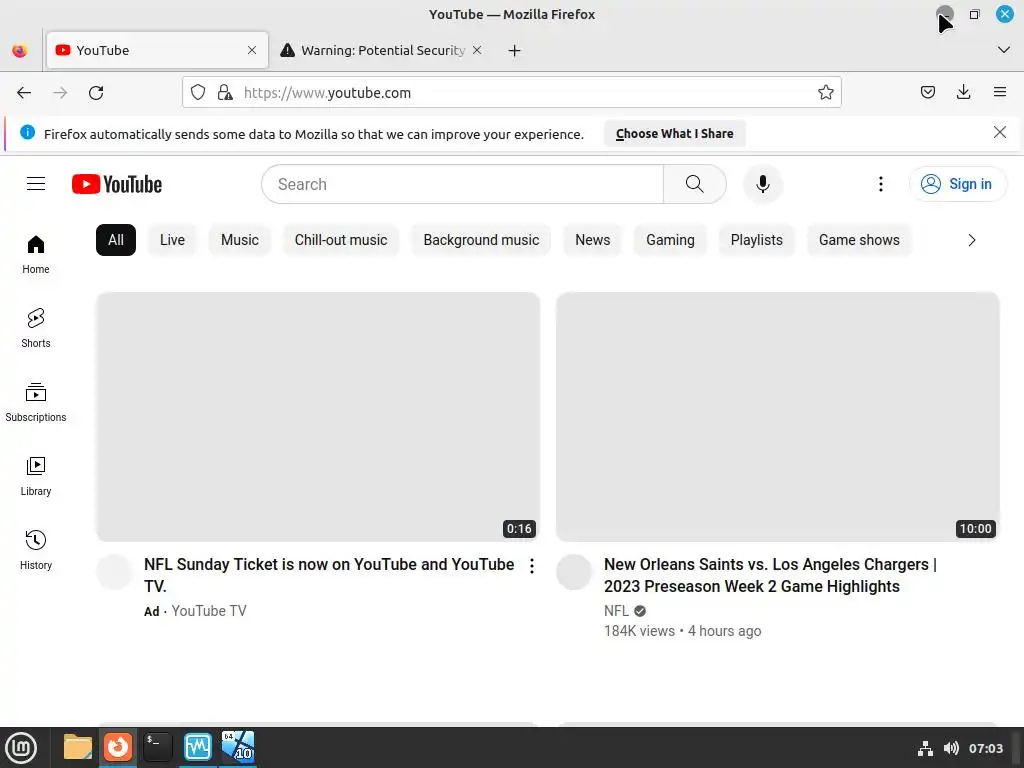Select the All category chip
Viewport: 1024px width, 768px height.
[x=116, y=240]
